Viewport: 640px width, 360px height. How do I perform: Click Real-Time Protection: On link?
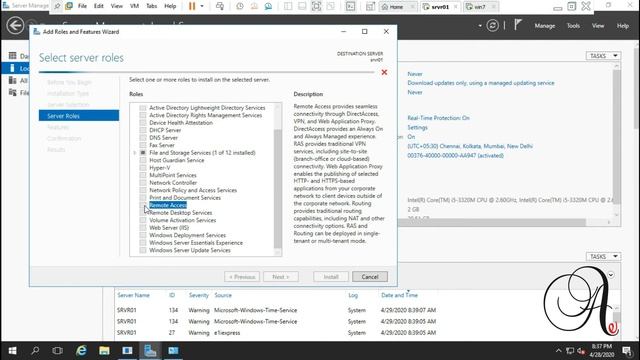[x=438, y=118]
